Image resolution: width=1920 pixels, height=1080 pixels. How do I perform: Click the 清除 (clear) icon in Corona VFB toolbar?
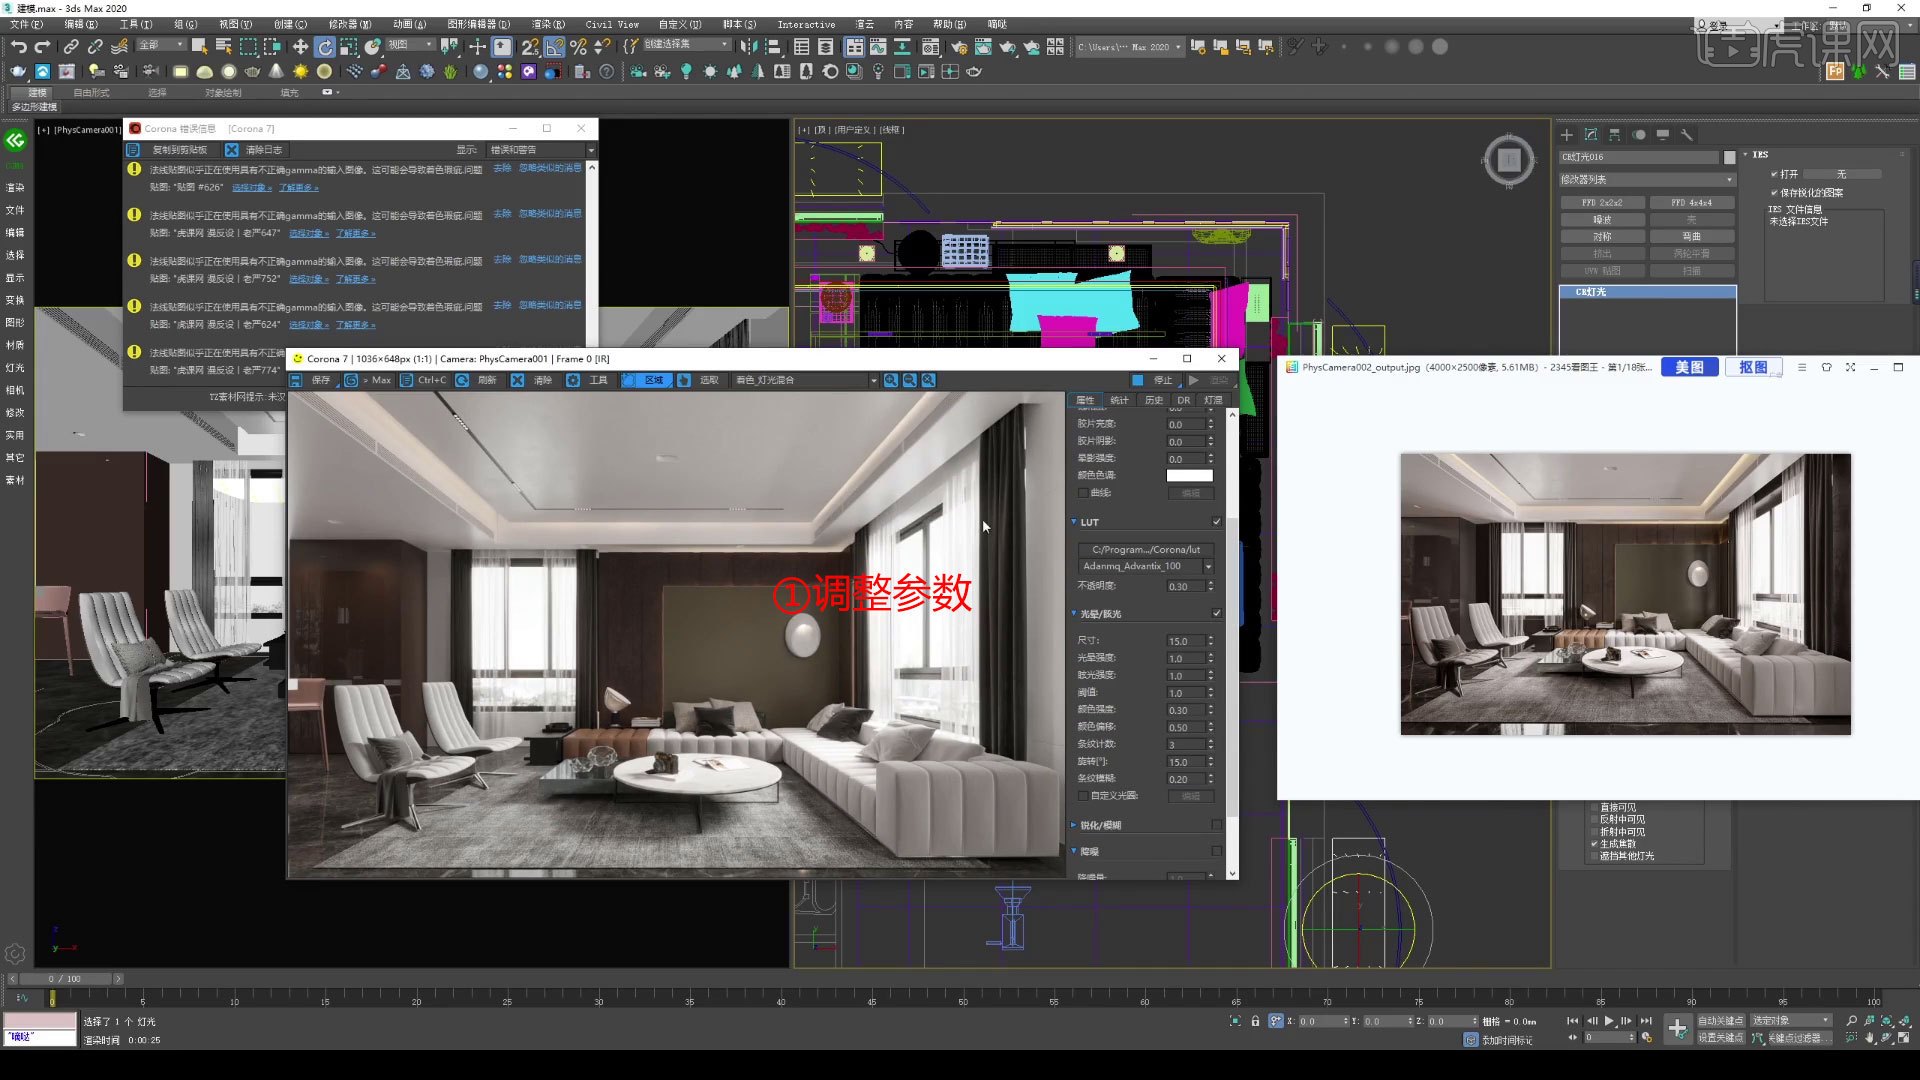(517, 380)
